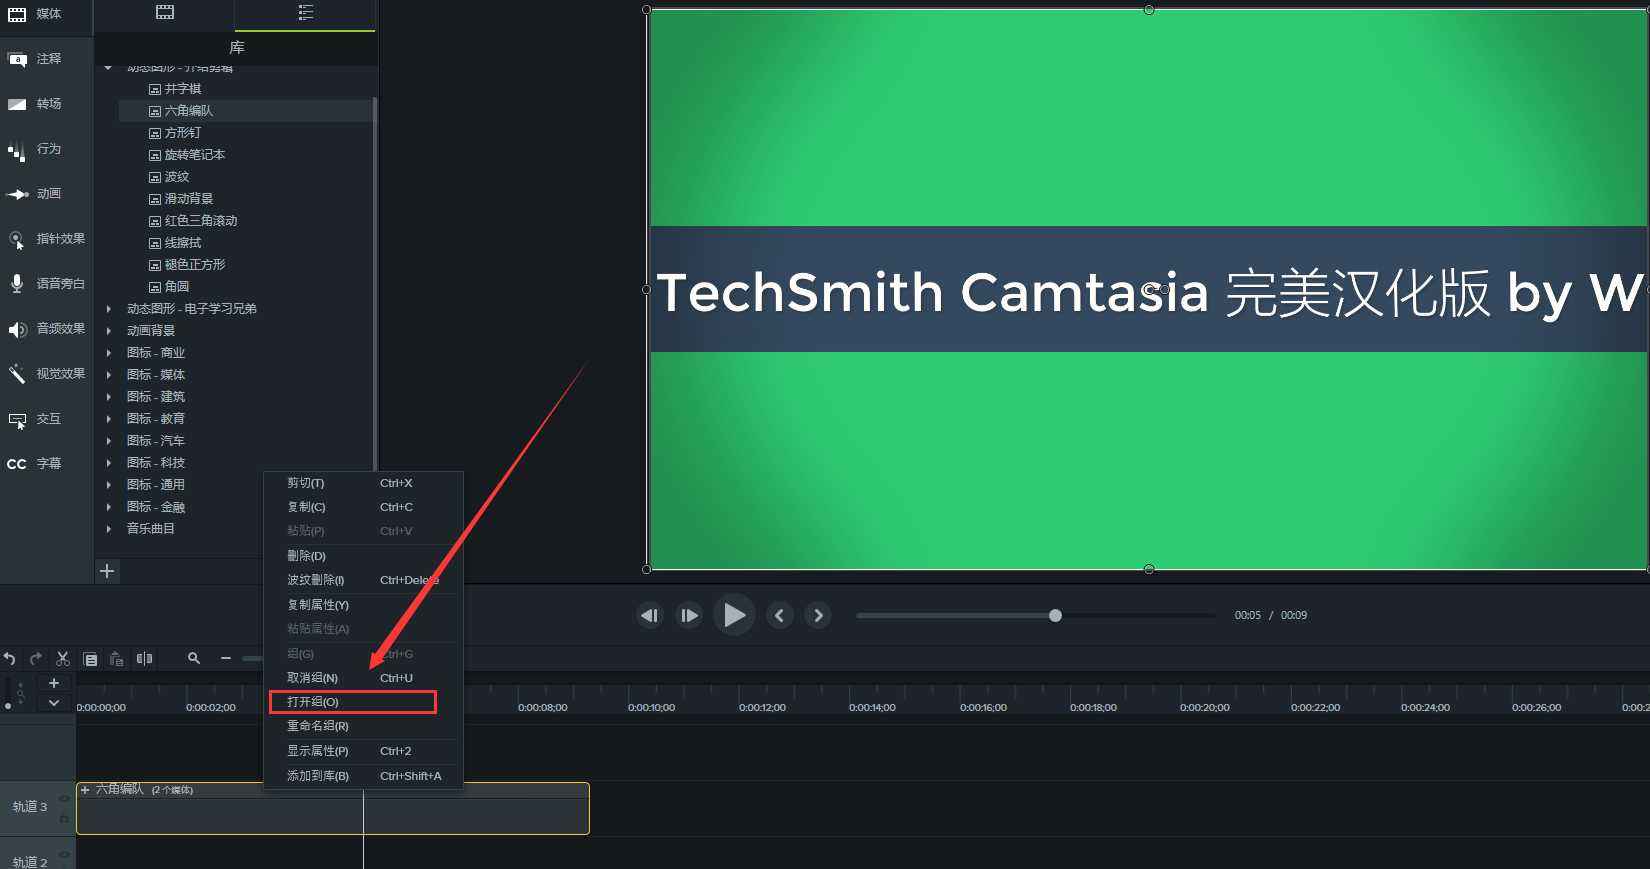Image resolution: width=1650 pixels, height=869 pixels.
Task: Expand the 图标 - 建筑 folder
Action: pos(109,397)
